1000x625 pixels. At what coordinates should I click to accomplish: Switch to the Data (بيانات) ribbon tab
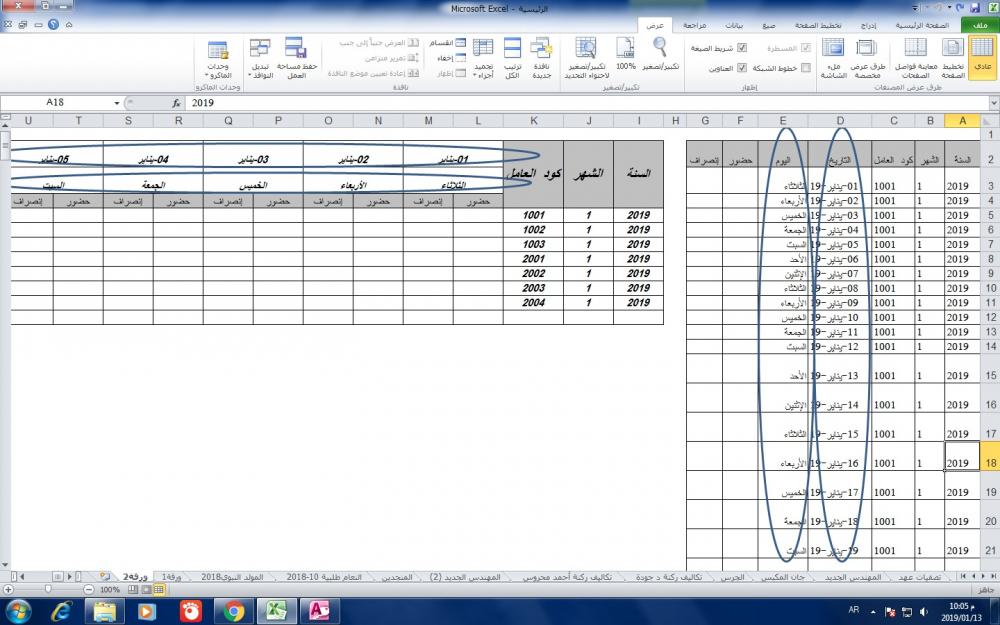coord(733,24)
